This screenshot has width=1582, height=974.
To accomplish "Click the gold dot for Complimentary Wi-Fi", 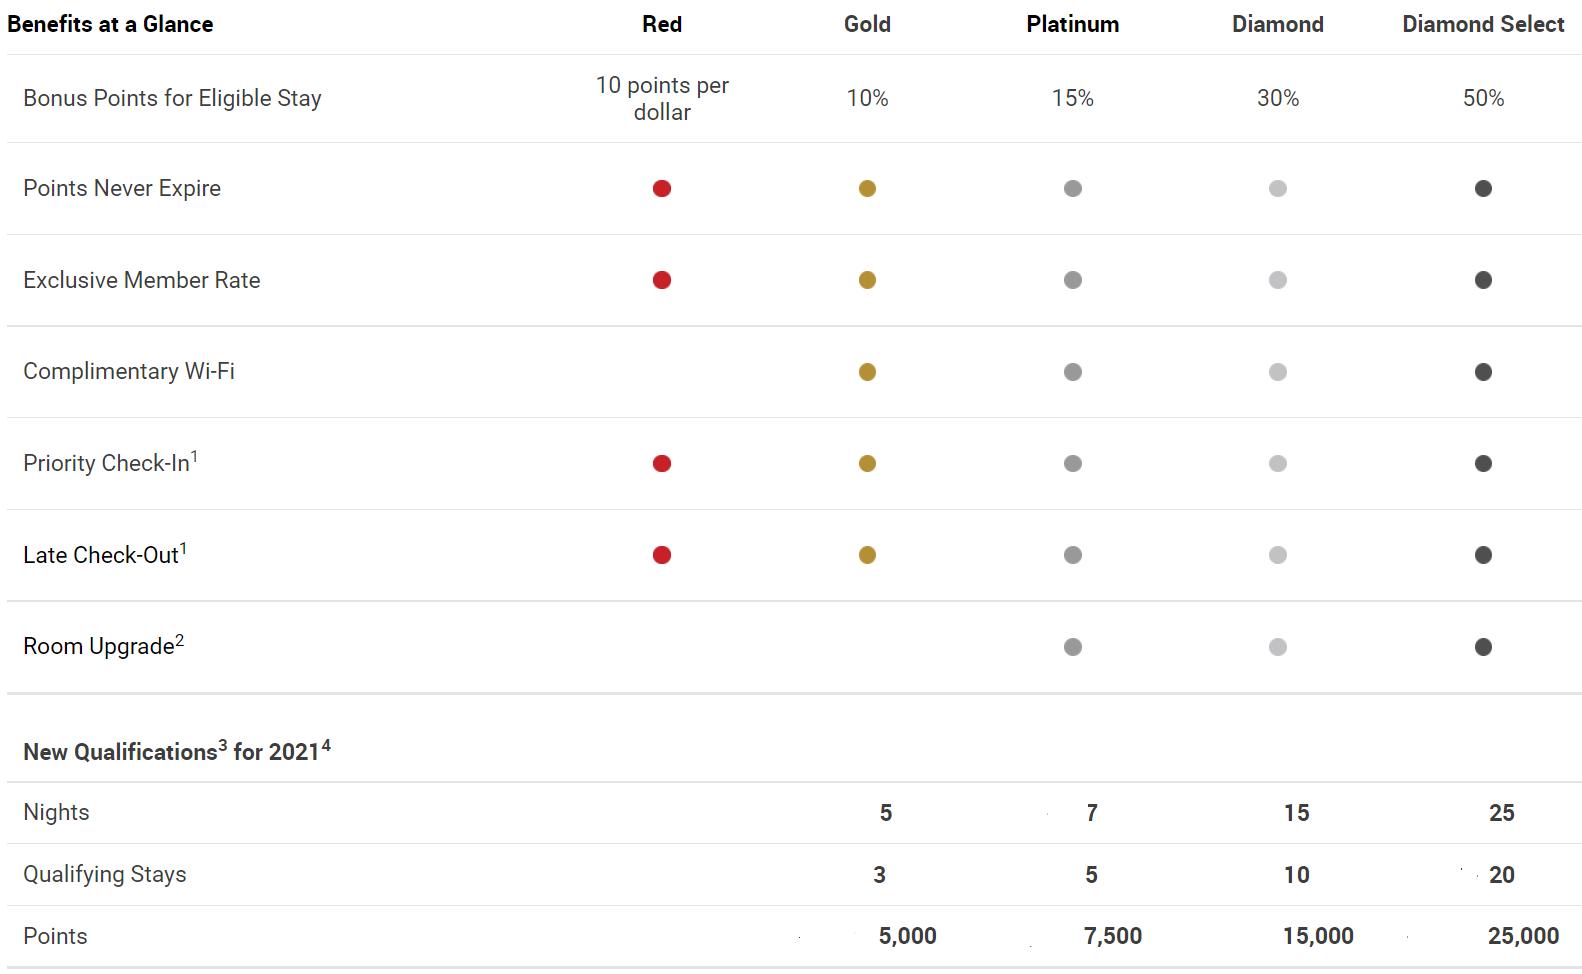I will click(867, 372).
